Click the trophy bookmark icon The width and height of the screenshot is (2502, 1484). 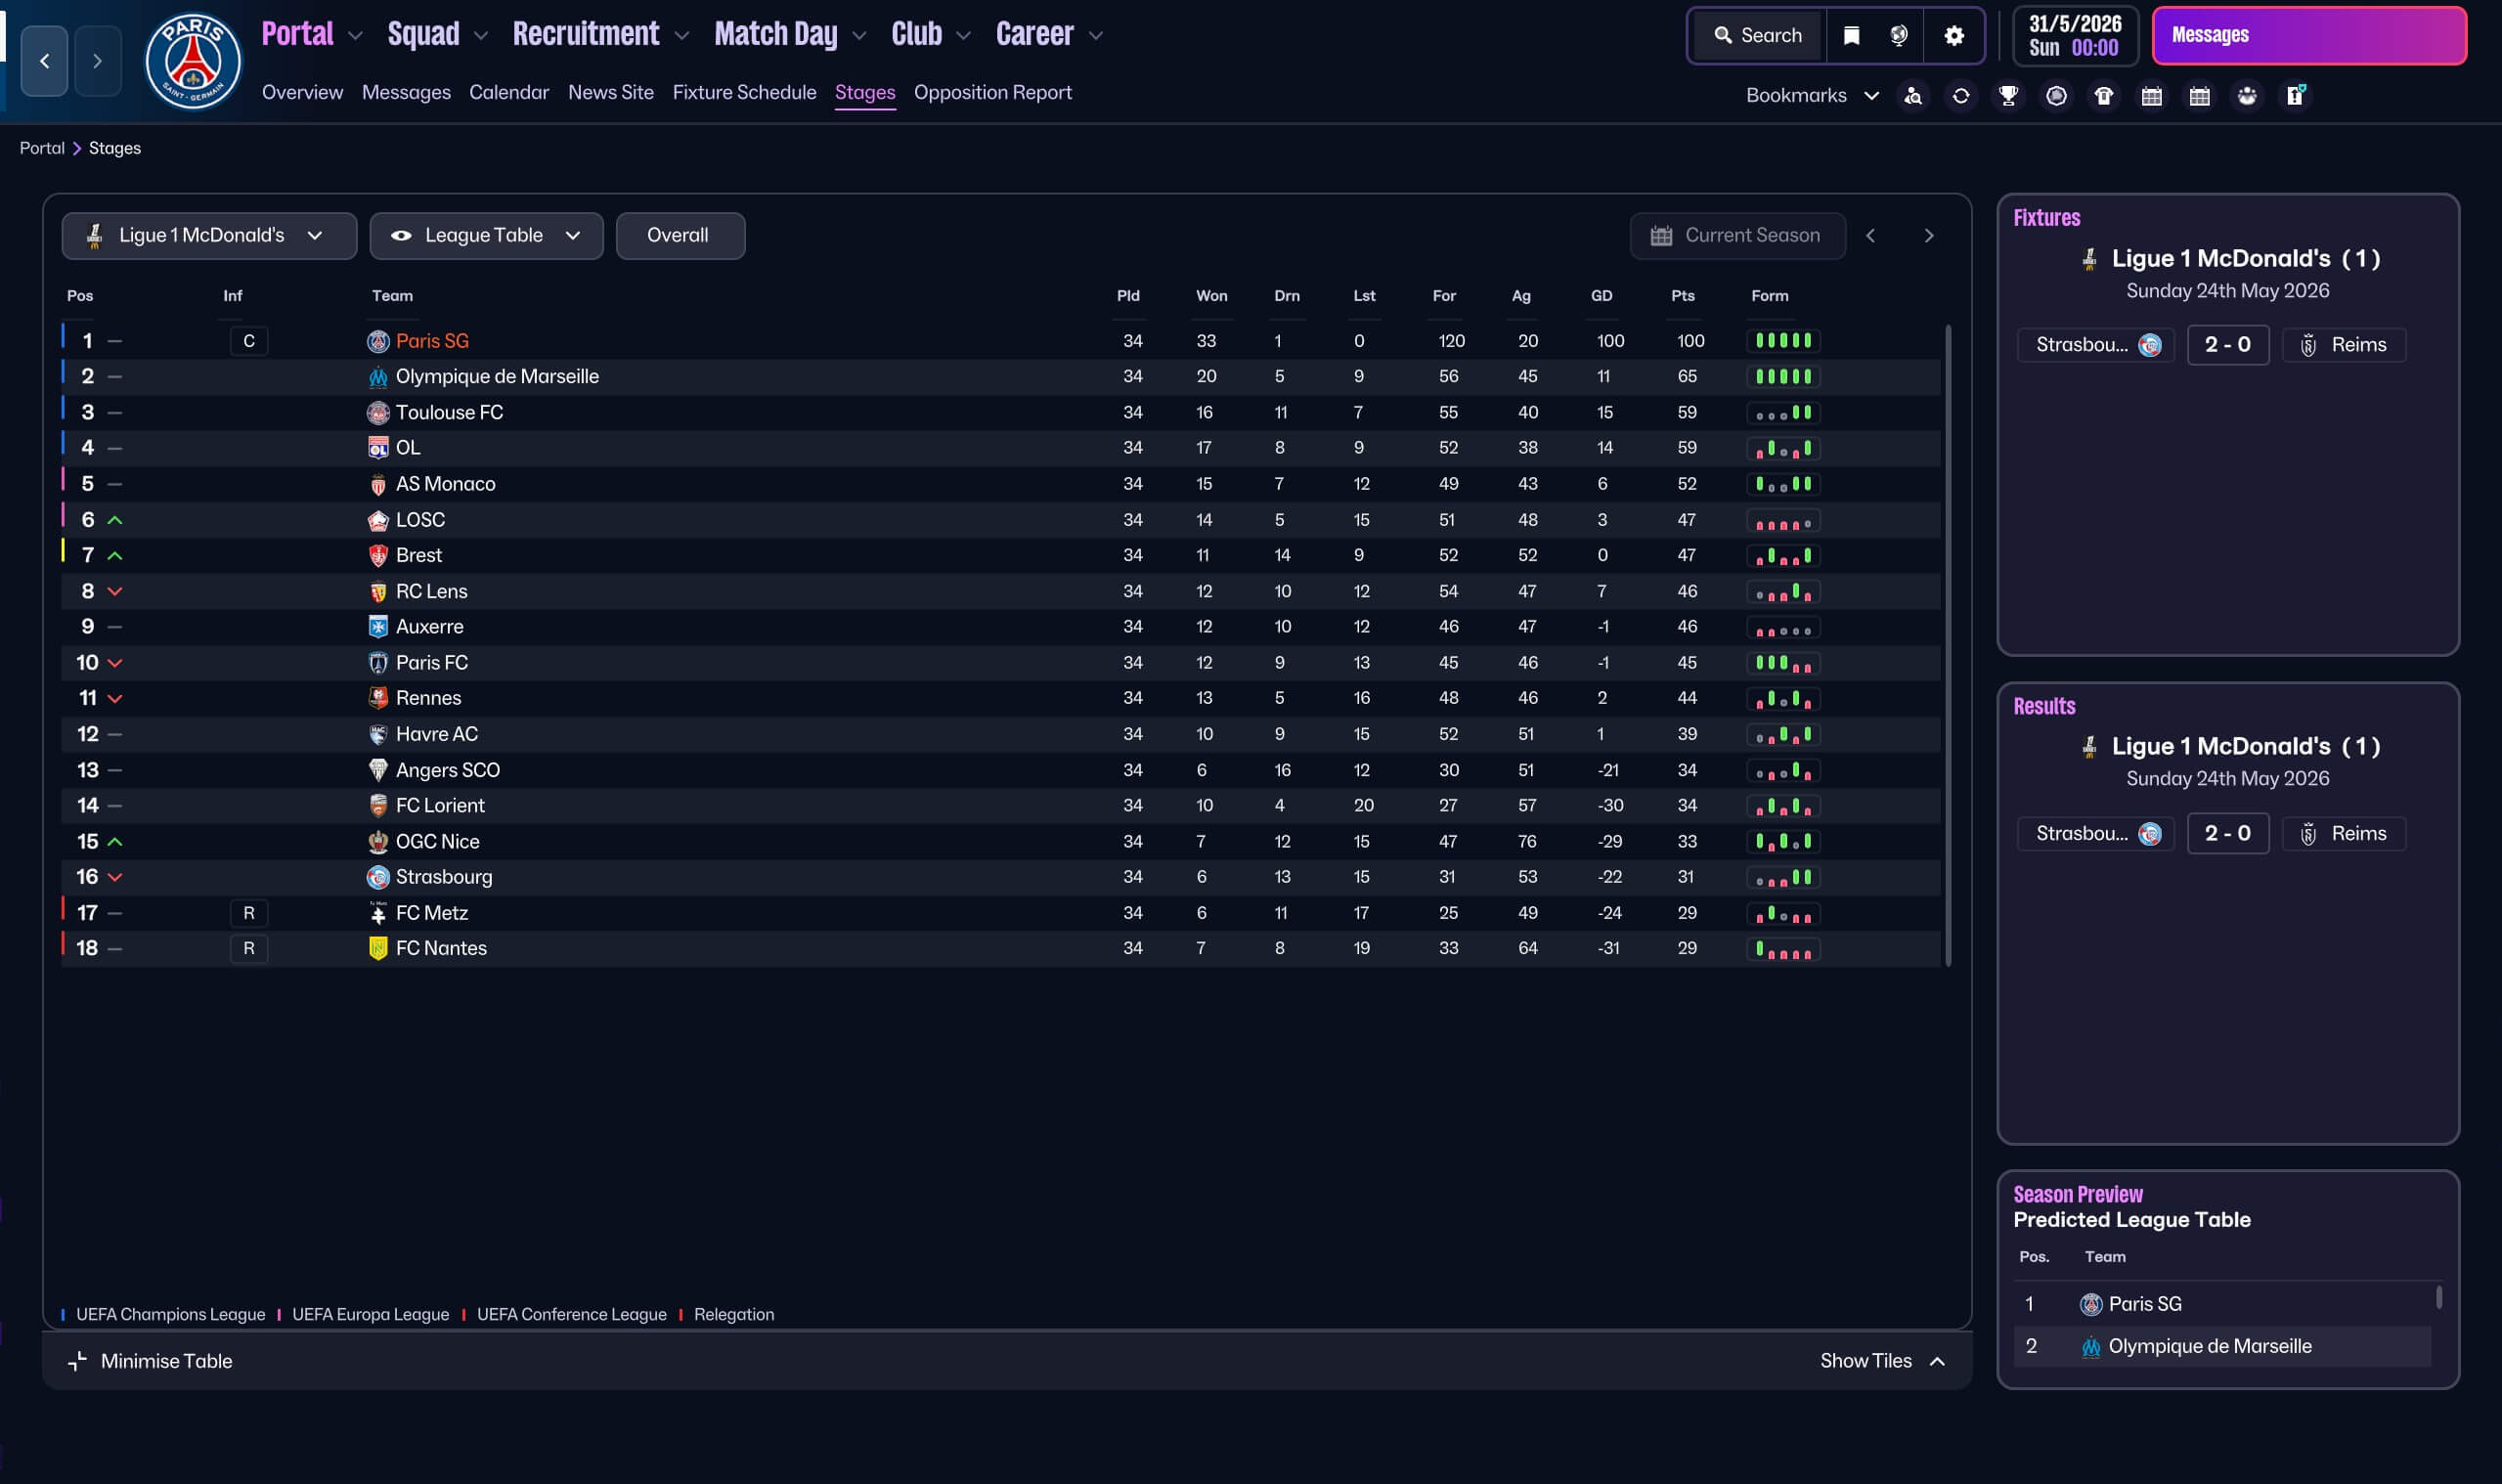[2008, 96]
